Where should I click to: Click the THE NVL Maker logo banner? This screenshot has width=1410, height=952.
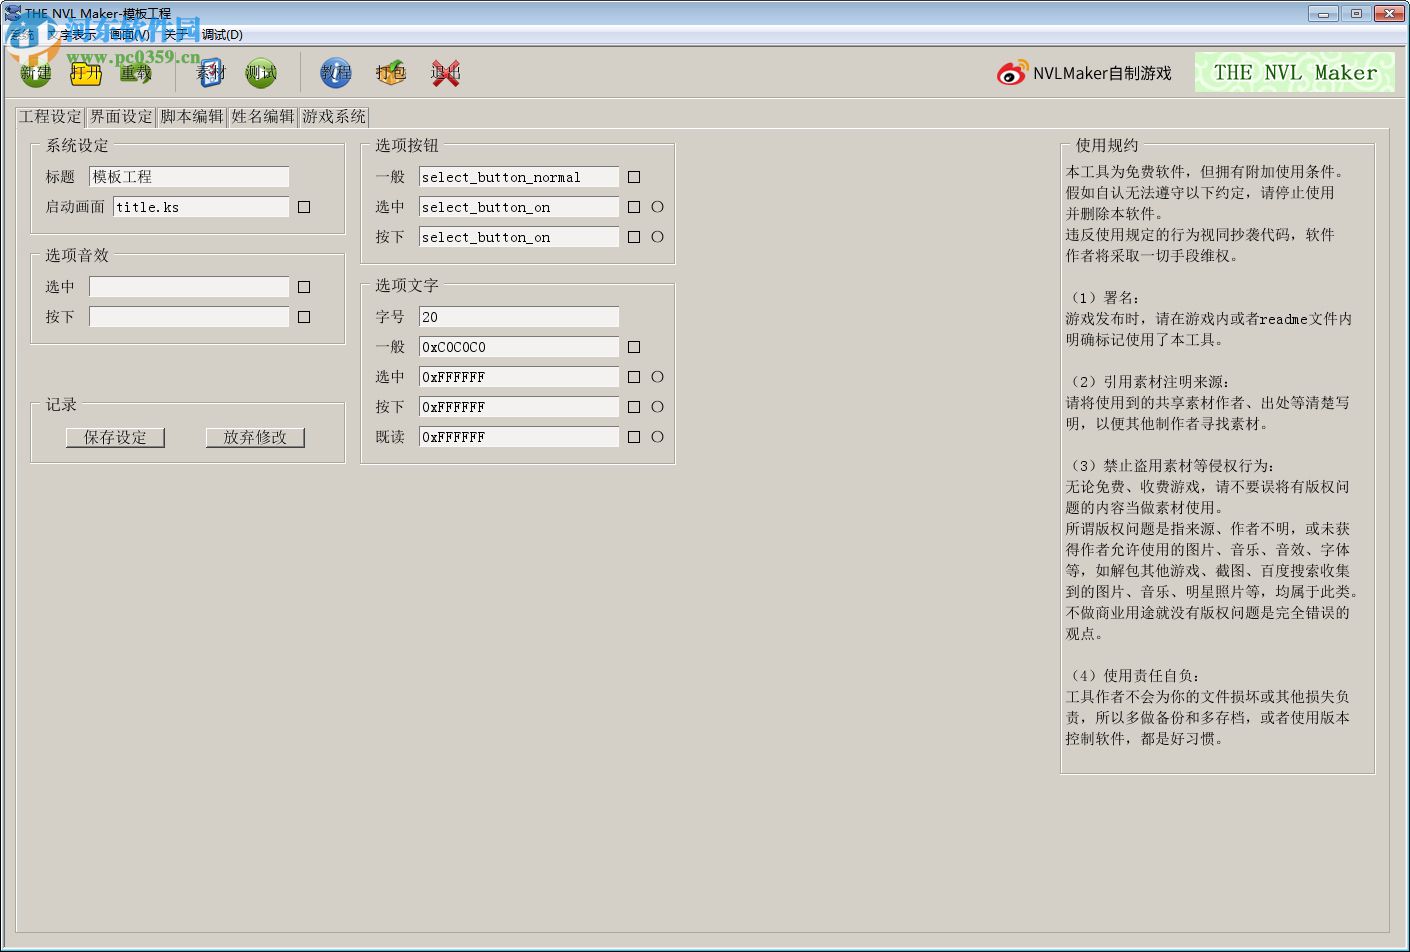tap(1294, 71)
